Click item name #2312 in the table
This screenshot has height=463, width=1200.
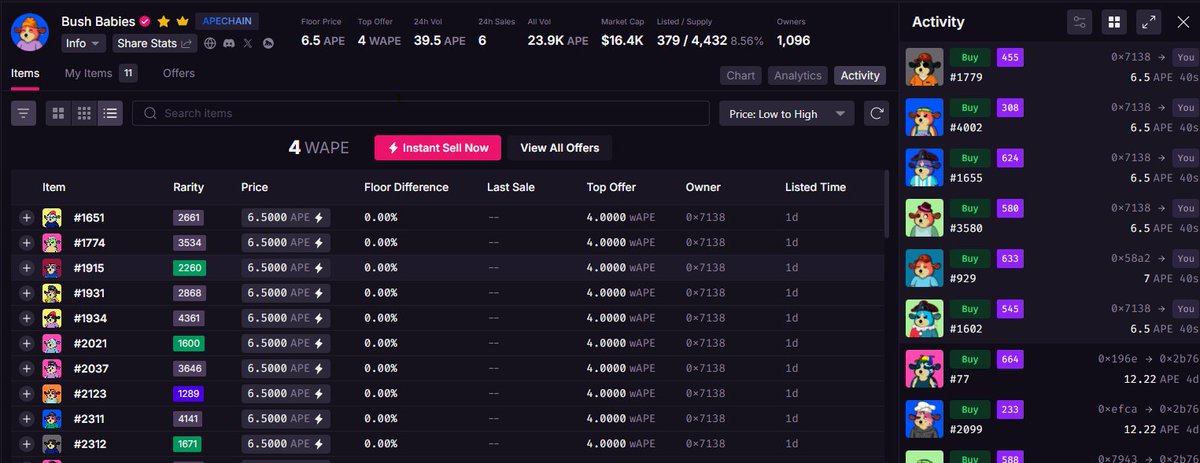coord(90,444)
